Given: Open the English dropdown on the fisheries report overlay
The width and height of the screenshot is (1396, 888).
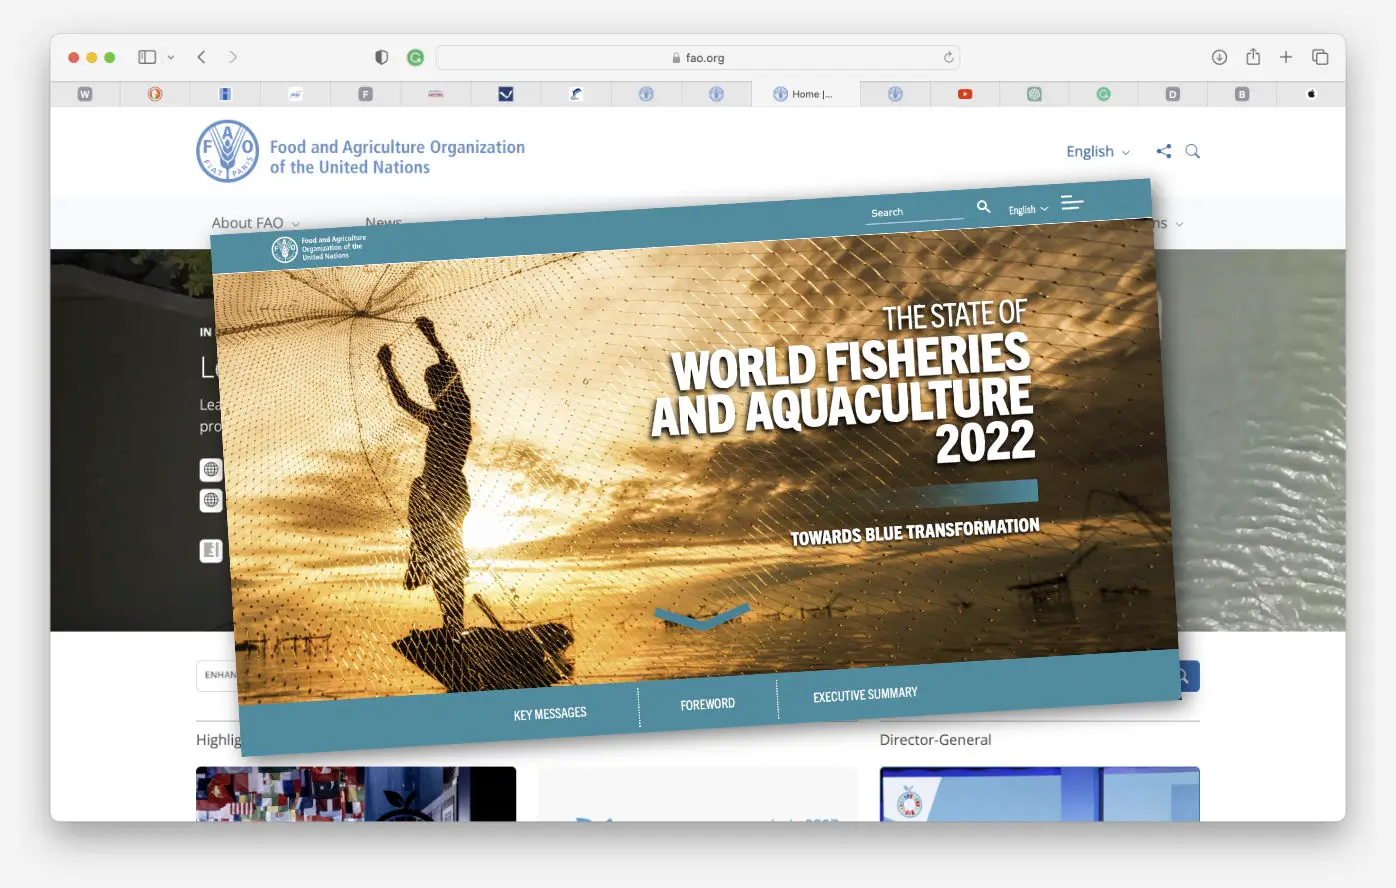Looking at the screenshot, I should pos(1028,210).
